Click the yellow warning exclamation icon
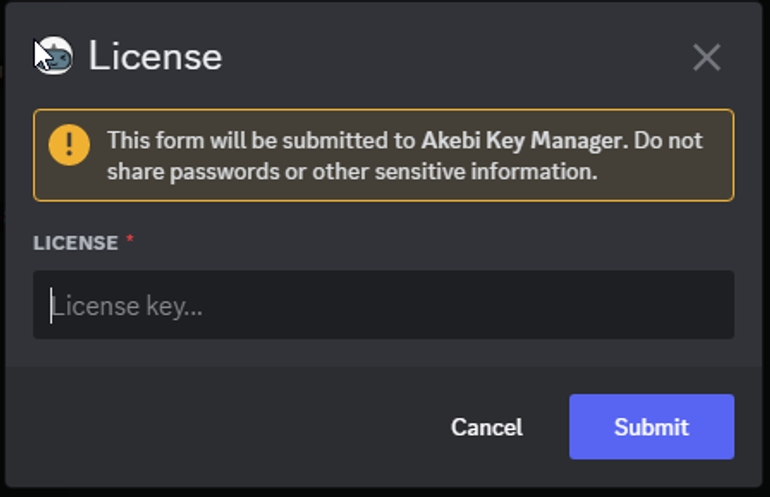 click(69, 145)
